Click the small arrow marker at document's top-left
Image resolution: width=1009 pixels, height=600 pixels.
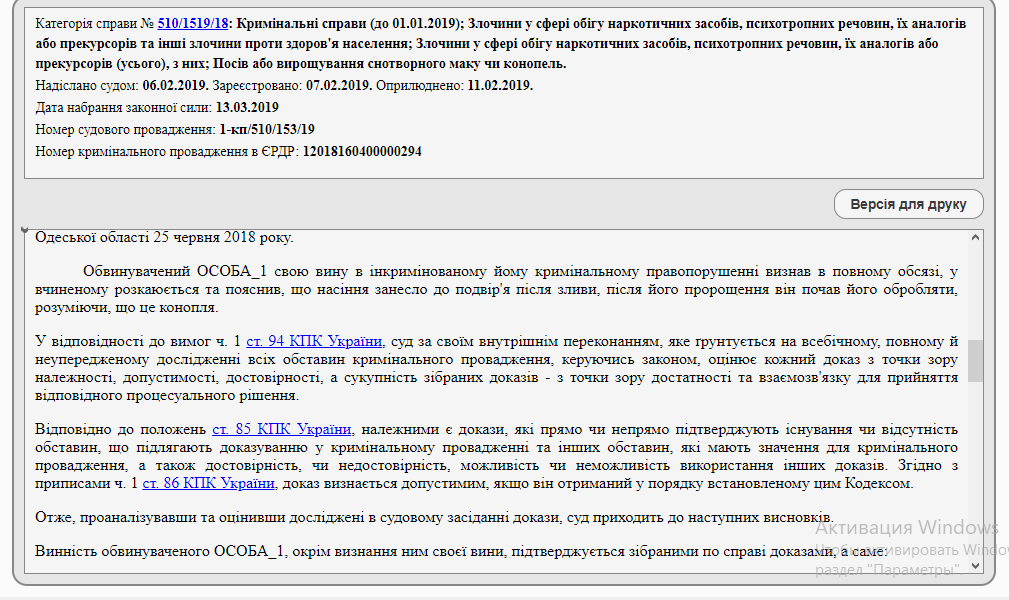pyautogui.click(x=26, y=231)
